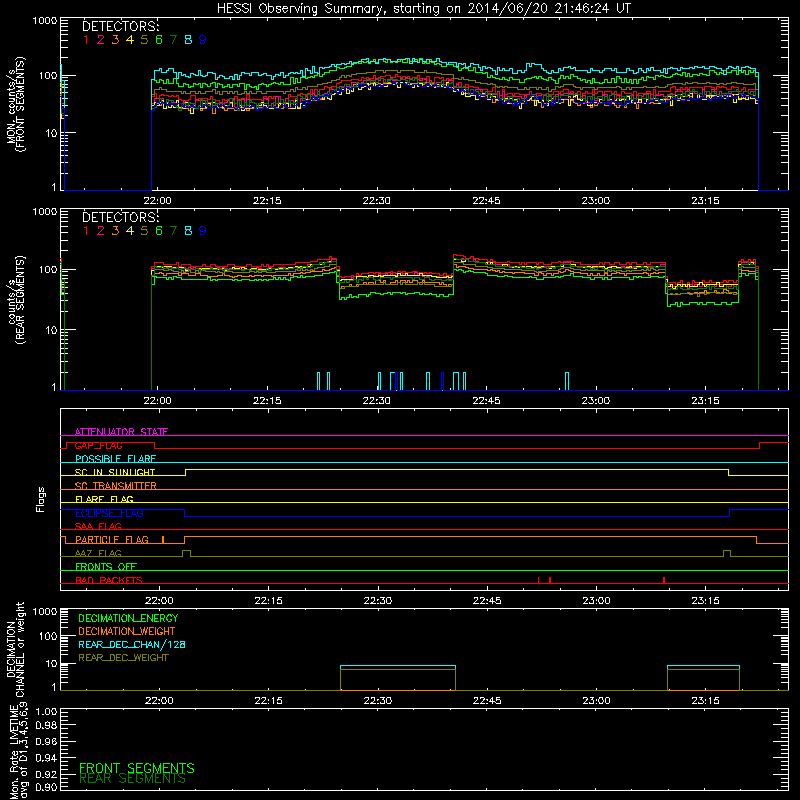This screenshot has height=800, width=800.
Task: Click the vertical Flags axis label
Action: [x=41, y=499]
